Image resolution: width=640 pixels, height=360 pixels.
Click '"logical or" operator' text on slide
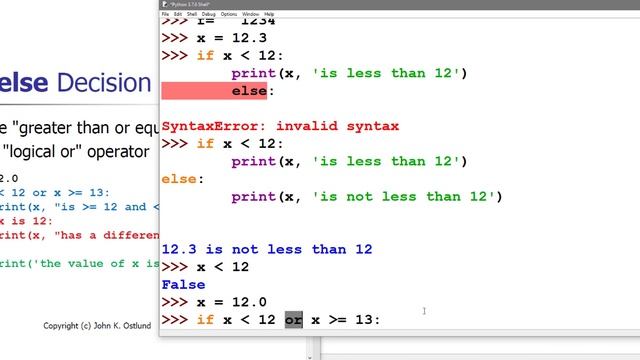point(76,152)
